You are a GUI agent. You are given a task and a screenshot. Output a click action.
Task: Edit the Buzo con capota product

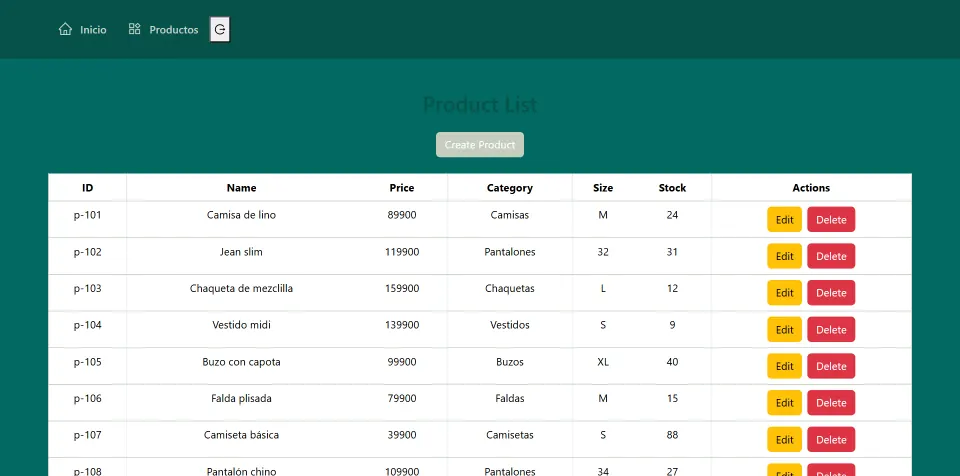[784, 366]
